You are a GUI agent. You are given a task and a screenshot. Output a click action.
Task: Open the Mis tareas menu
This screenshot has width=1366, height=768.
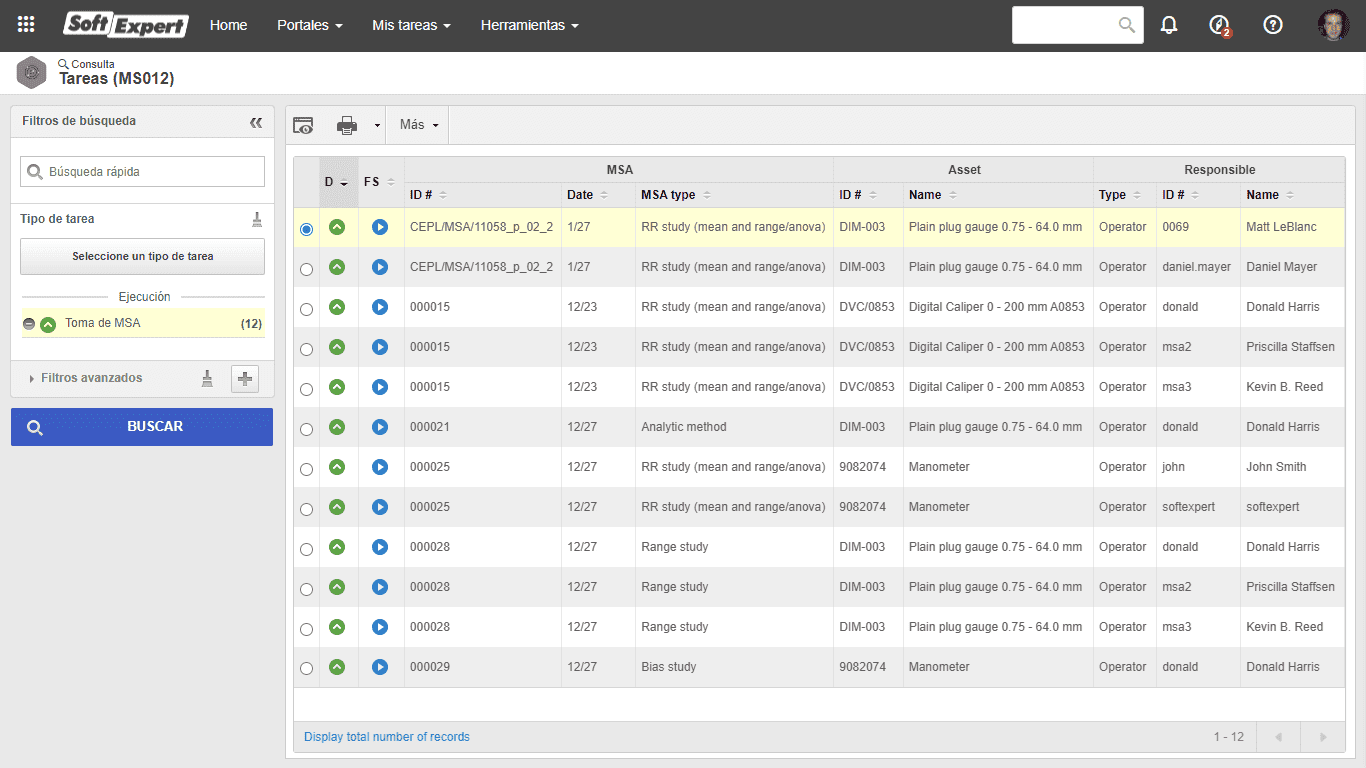tap(411, 25)
